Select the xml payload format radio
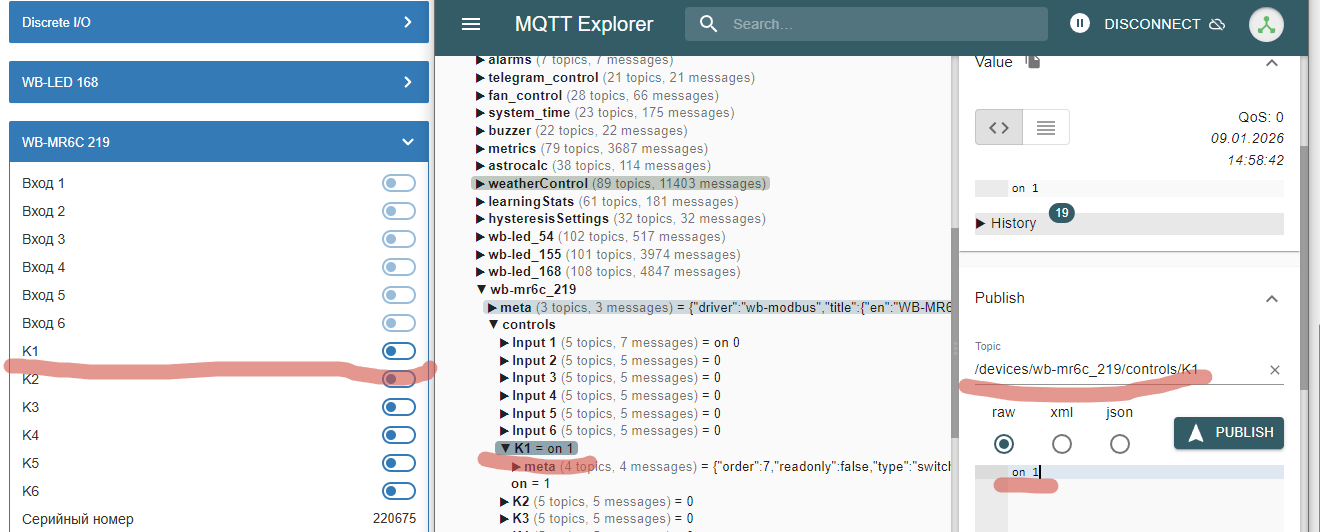1320x532 pixels. pos(1062,444)
